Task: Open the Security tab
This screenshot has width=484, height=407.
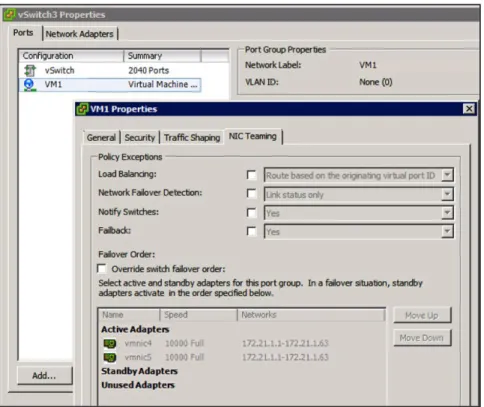Action: pos(140,137)
